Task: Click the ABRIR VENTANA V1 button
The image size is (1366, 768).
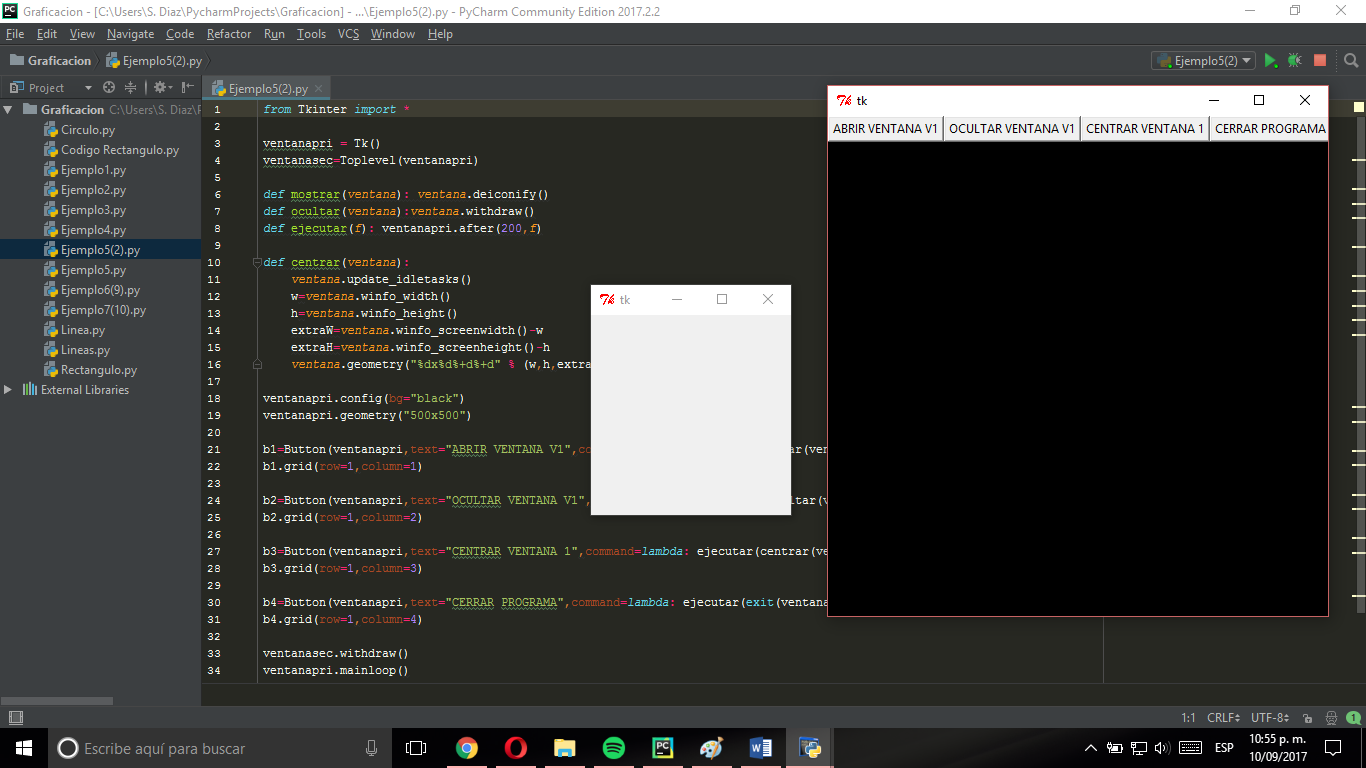Action: coord(884,128)
